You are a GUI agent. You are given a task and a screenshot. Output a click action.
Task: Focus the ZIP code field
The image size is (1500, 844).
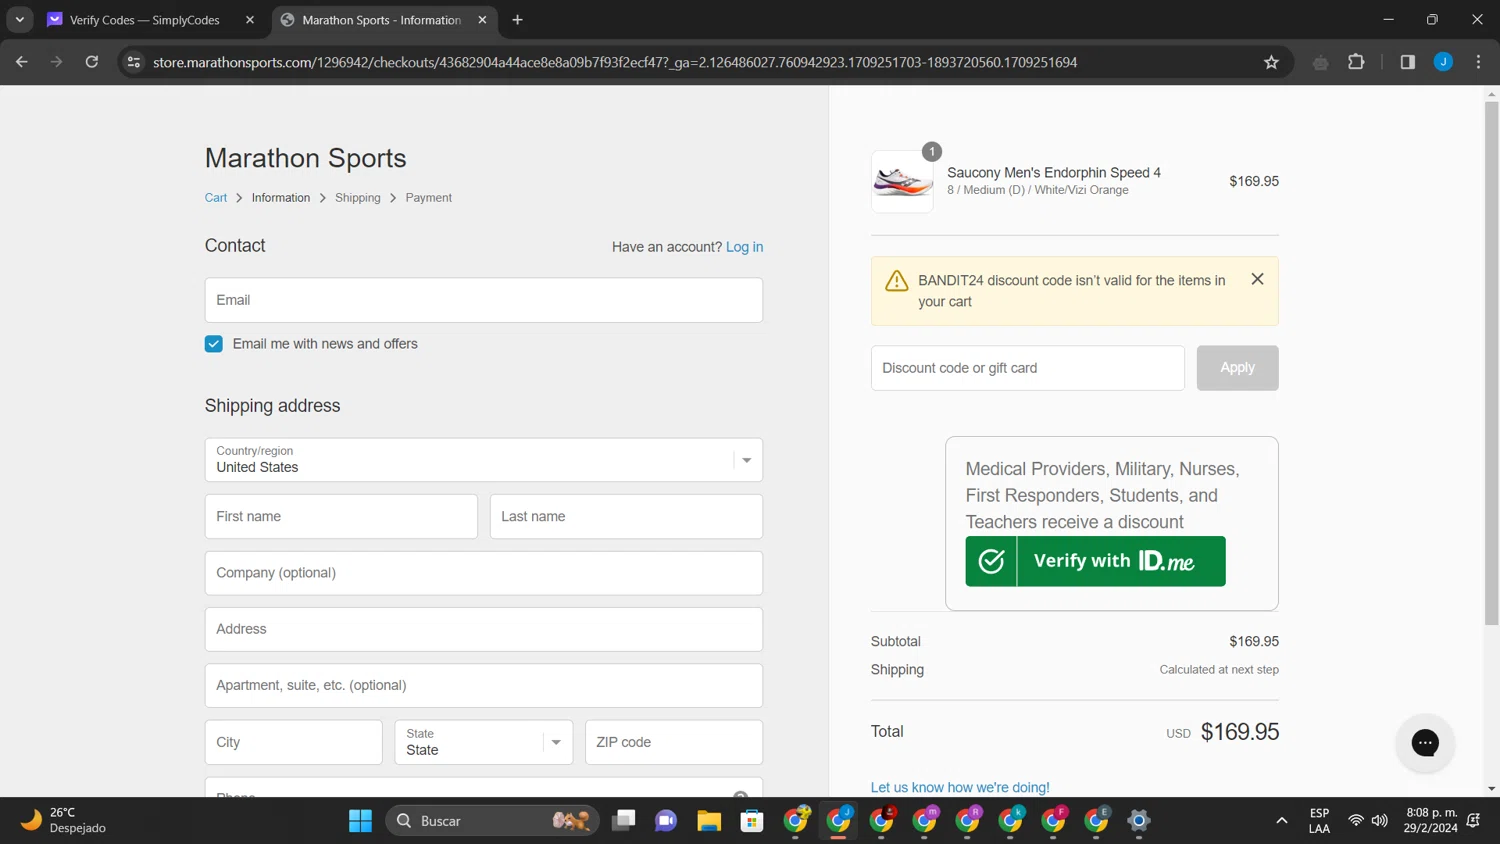tap(674, 742)
